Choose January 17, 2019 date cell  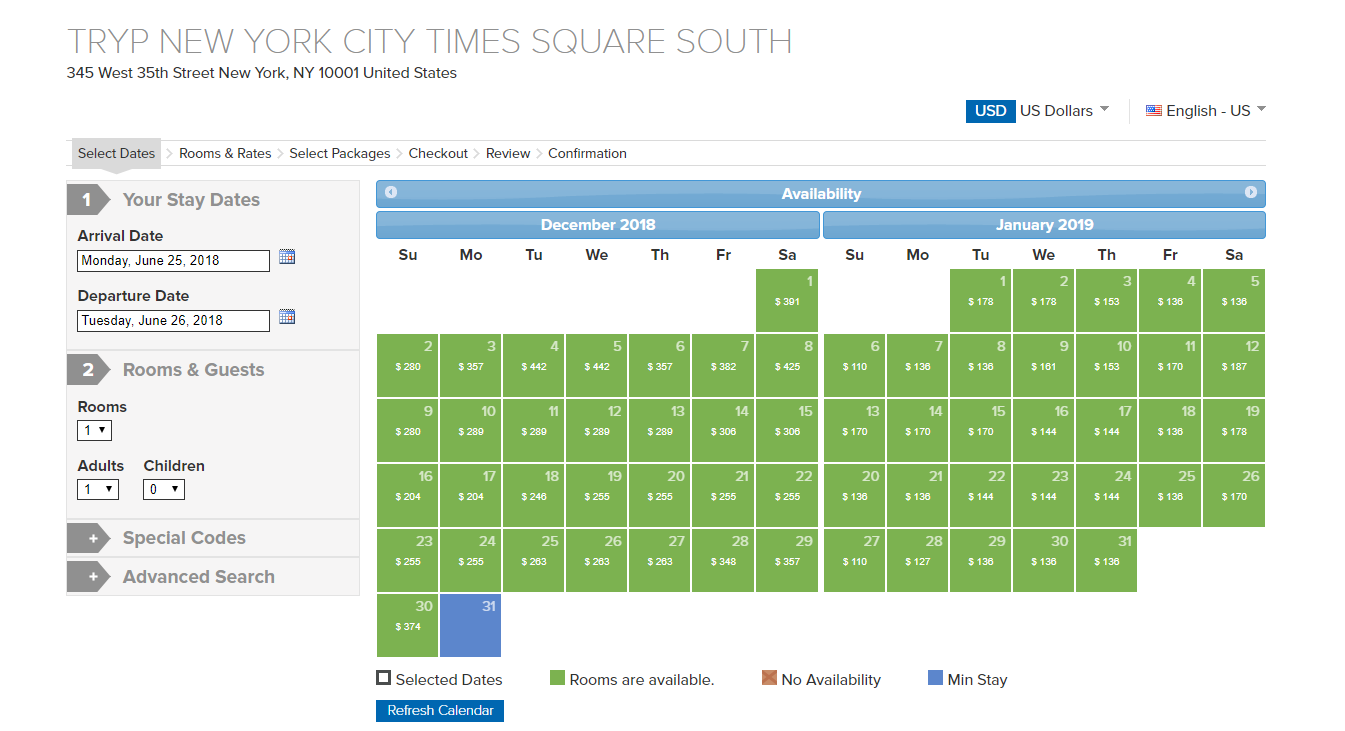1107,430
